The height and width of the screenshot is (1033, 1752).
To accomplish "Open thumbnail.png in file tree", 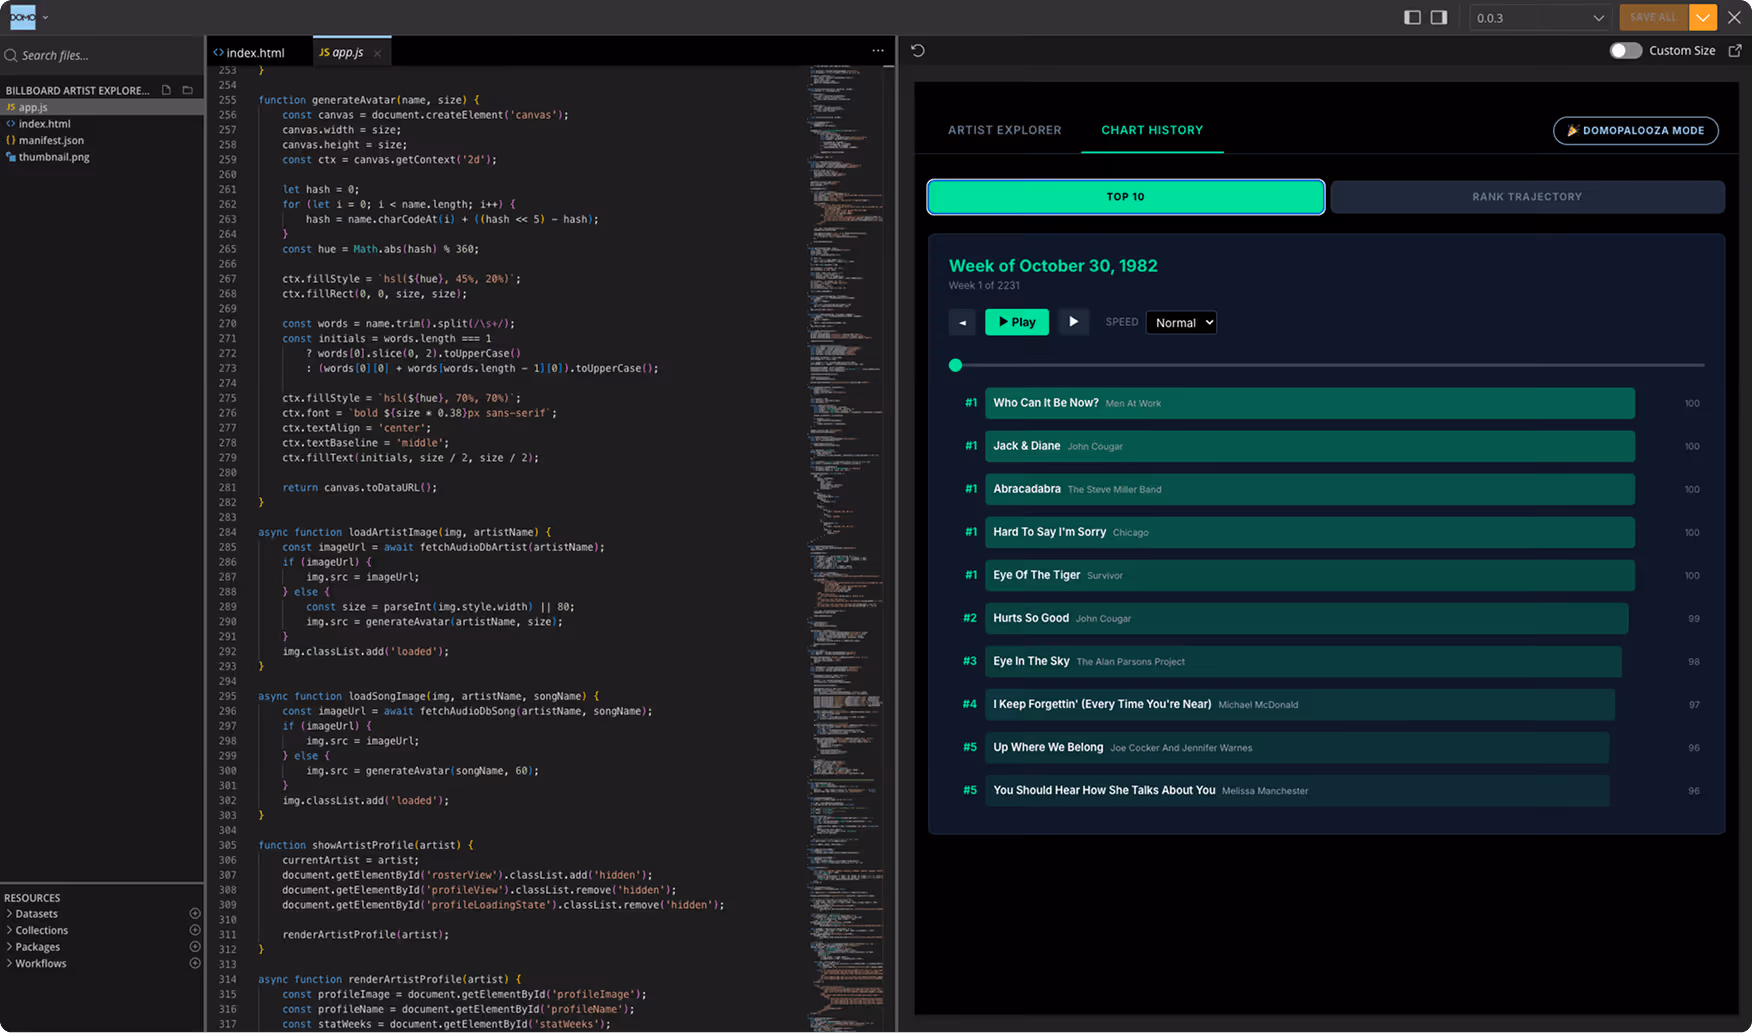I will point(102,157).
